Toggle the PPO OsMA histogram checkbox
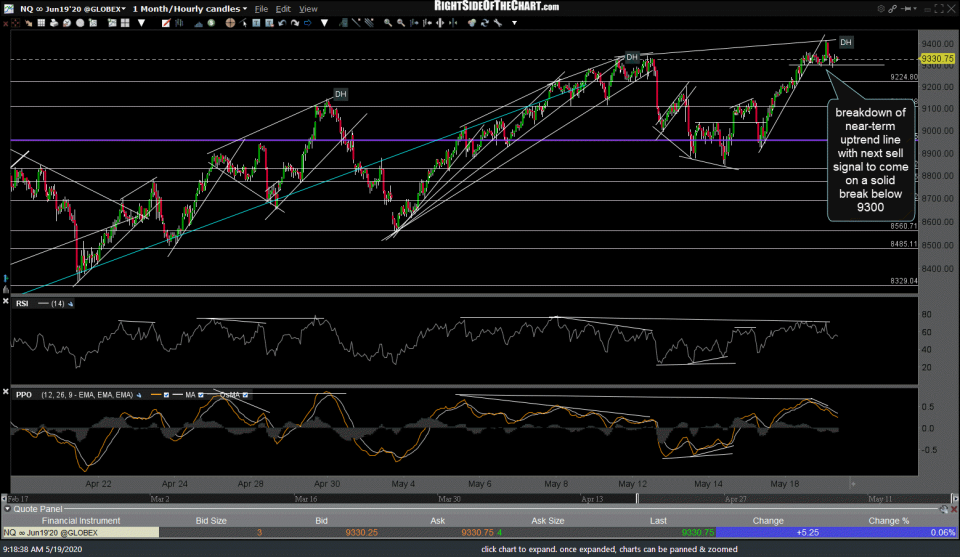The height and width of the screenshot is (557, 960). click(246, 395)
